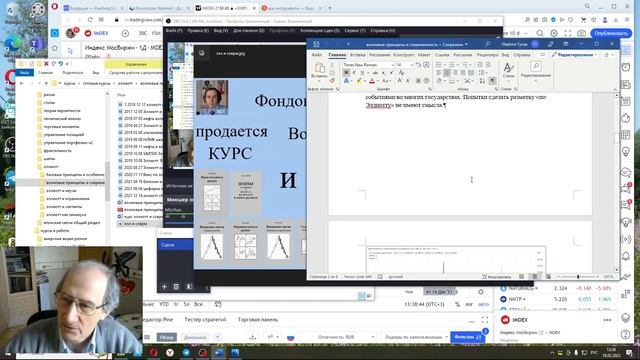Select the 'теория вероятности' folder in Explorer
This screenshot has width=640, height=360.
[x=62, y=111]
